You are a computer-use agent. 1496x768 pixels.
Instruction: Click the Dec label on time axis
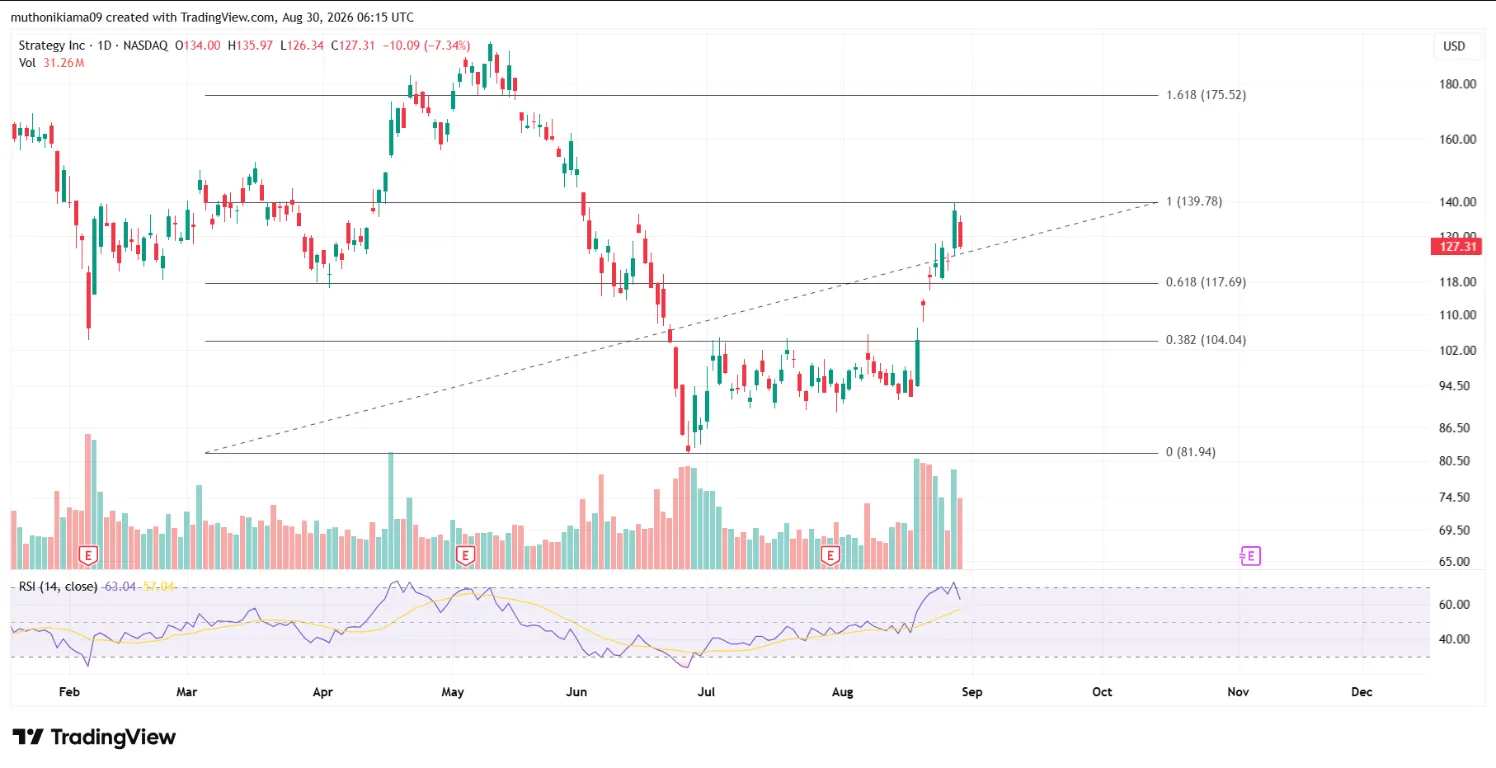tap(1361, 692)
